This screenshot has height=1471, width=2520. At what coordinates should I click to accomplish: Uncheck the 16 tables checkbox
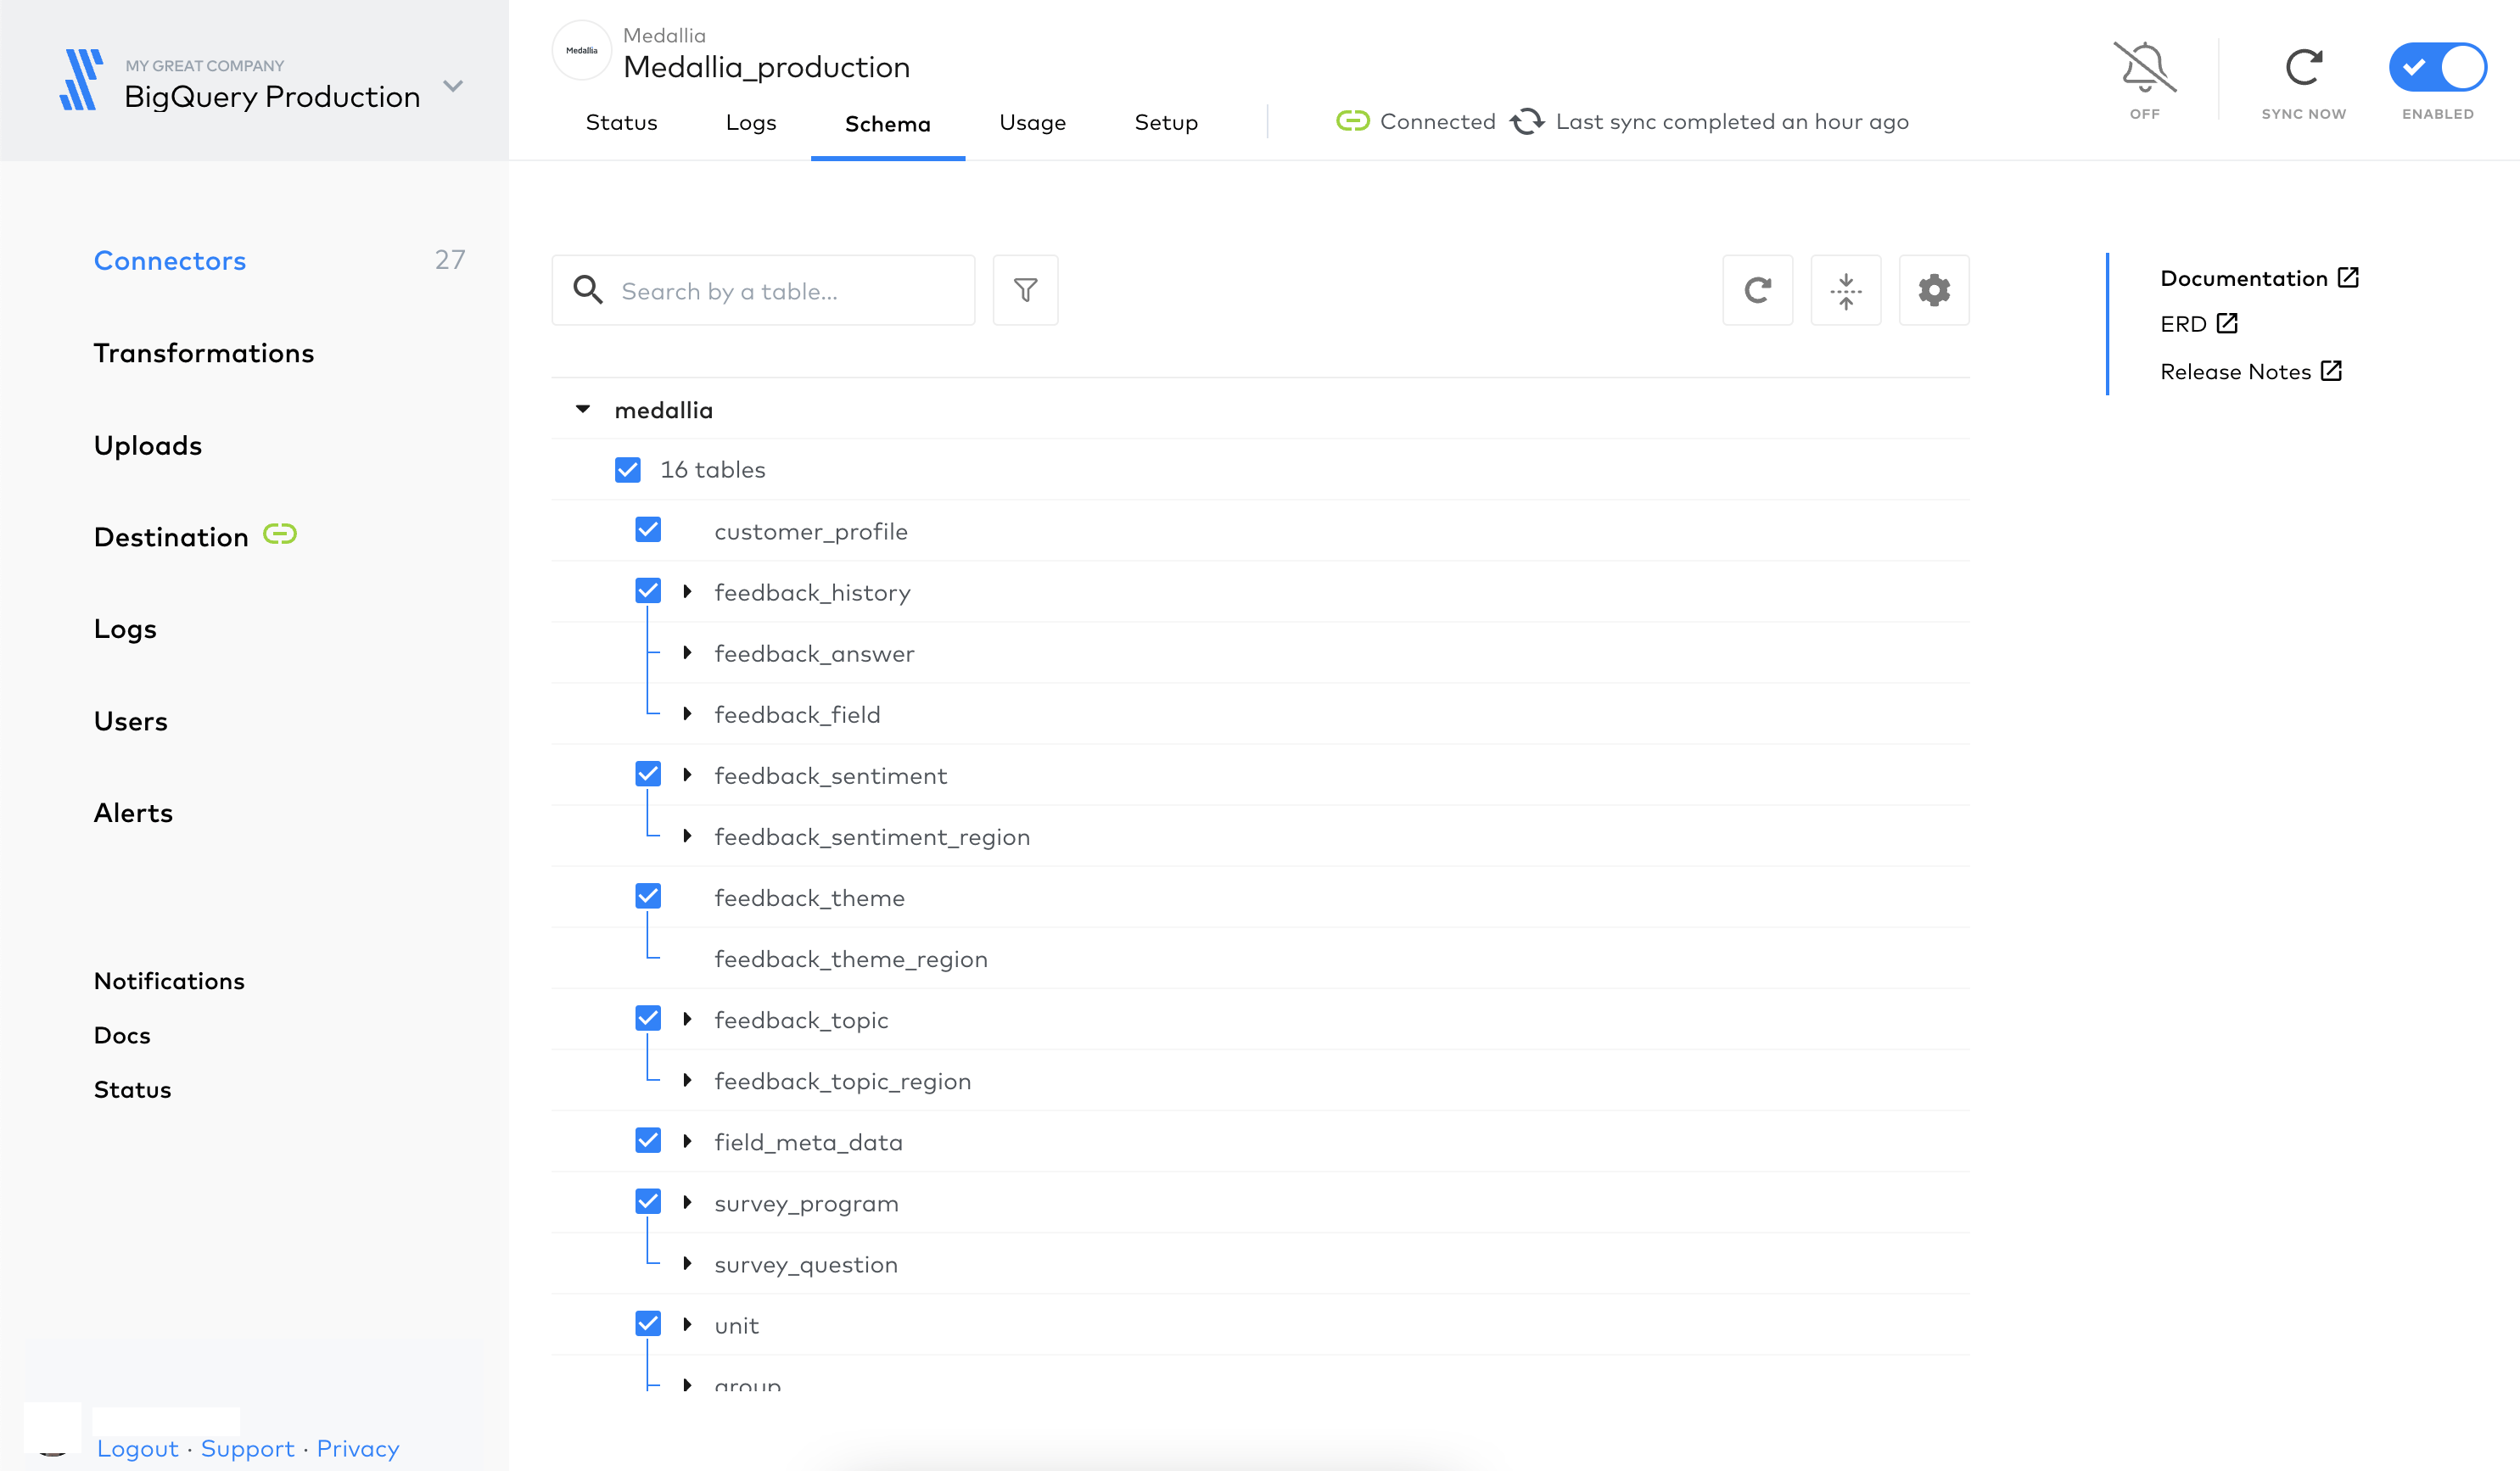tap(628, 470)
